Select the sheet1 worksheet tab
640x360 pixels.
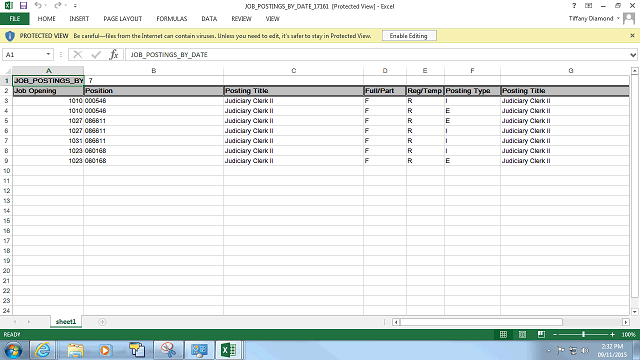pos(66,322)
